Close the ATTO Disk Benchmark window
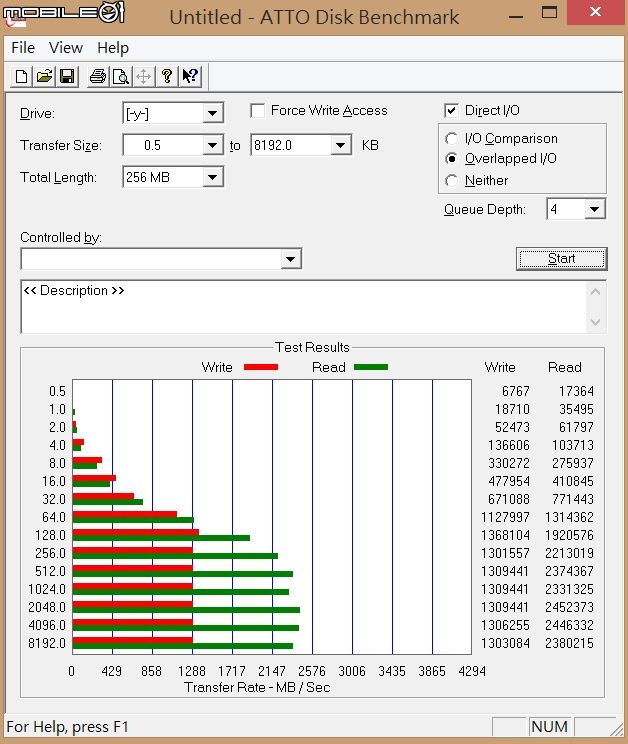Screen dimensions: 628x744 (595, 12)
